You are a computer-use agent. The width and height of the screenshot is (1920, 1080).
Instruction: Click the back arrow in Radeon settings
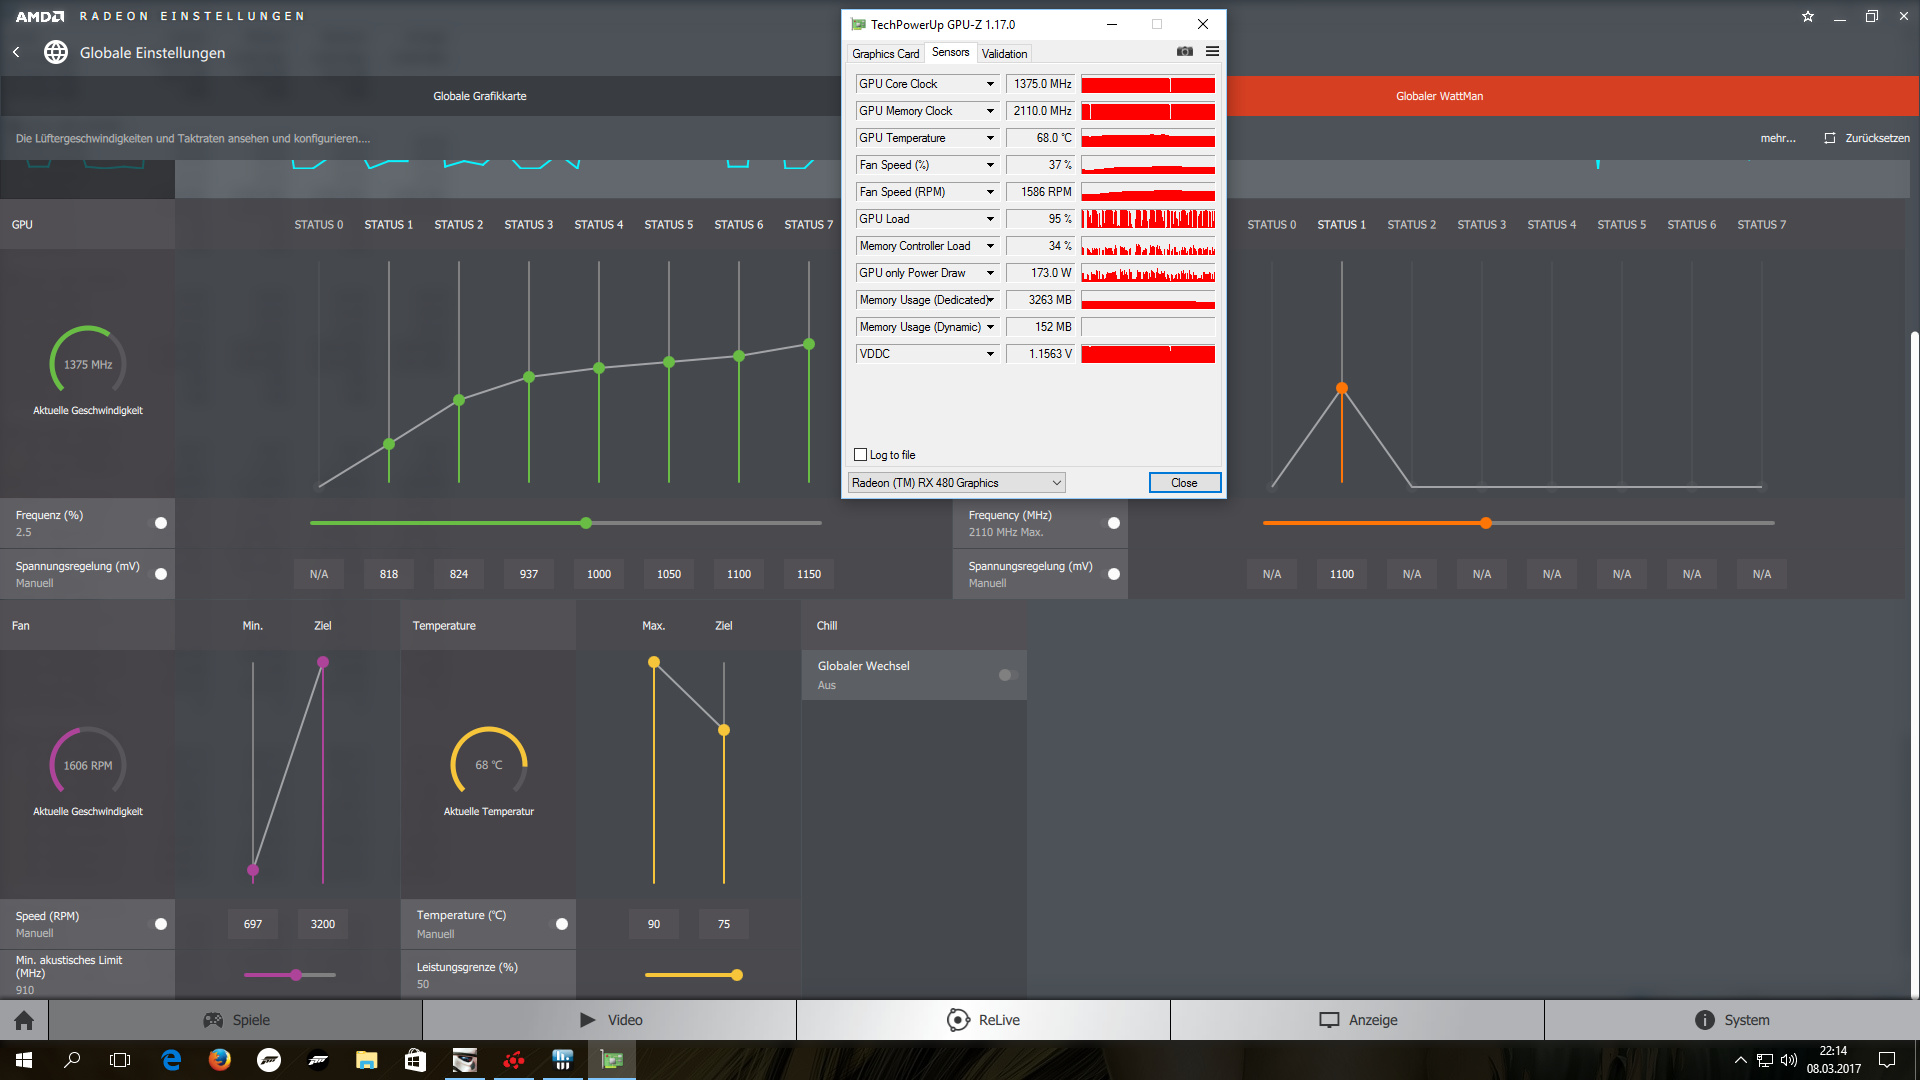pyautogui.click(x=17, y=52)
